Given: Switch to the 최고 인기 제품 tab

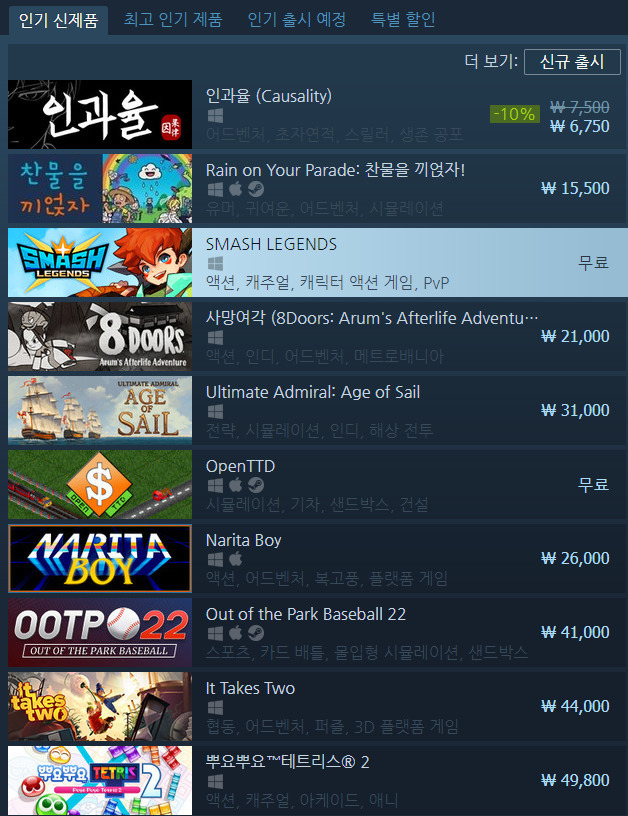Looking at the screenshot, I should click(x=173, y=20).
